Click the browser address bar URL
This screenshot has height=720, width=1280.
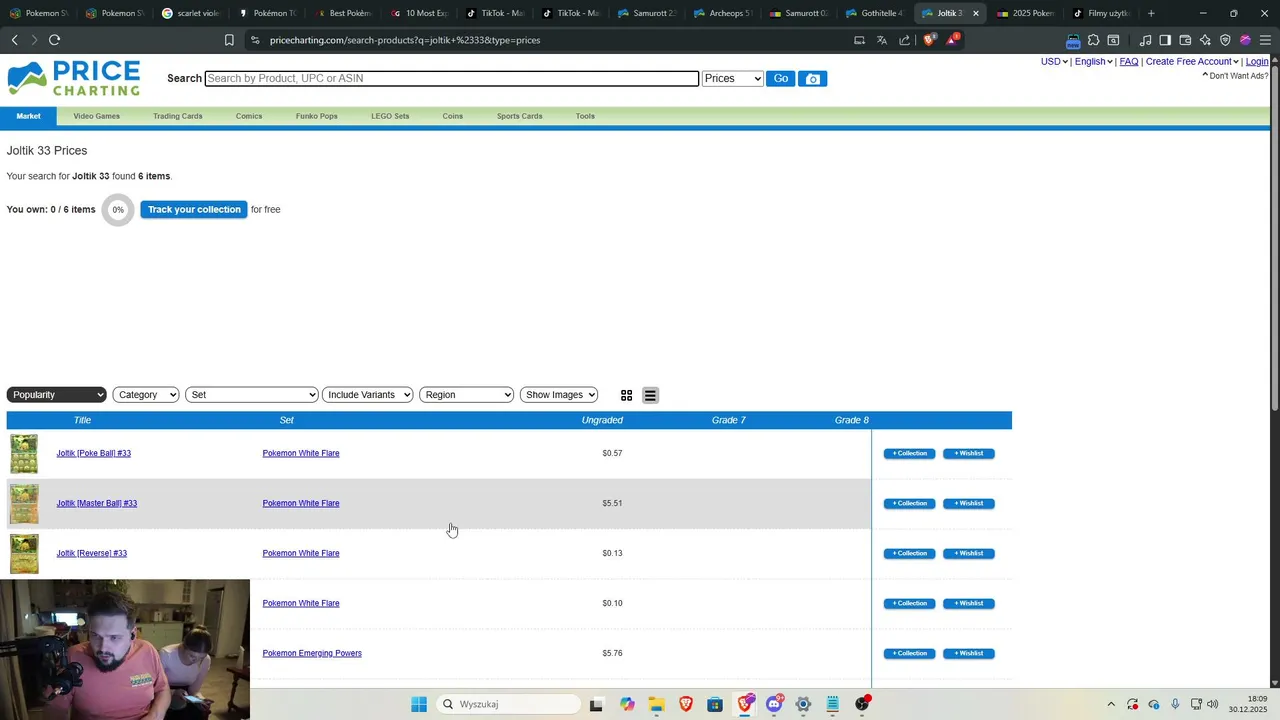tap(405, 40)
